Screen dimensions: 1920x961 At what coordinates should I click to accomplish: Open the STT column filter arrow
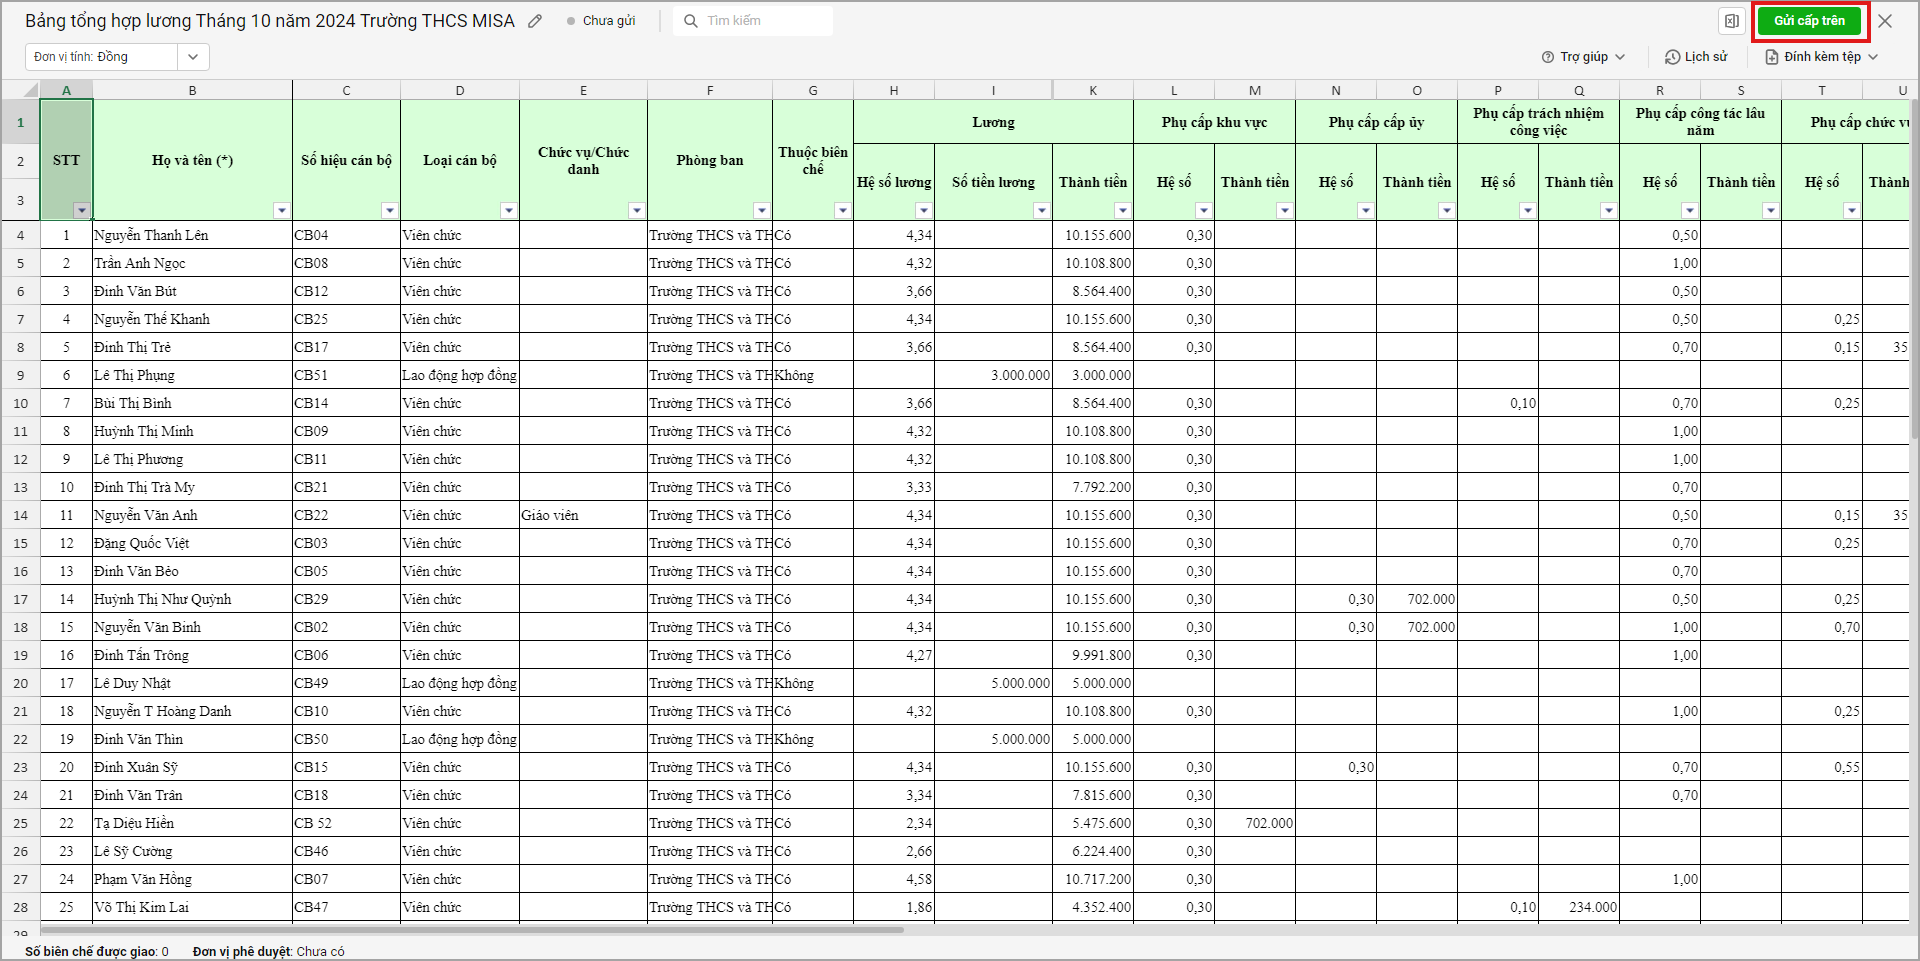tap(81, 210)
